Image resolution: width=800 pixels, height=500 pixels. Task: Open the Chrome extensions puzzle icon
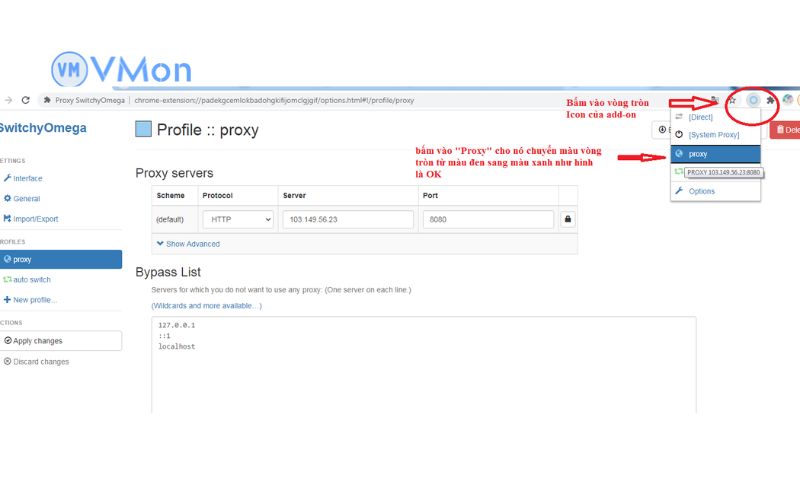pos(770,100)
